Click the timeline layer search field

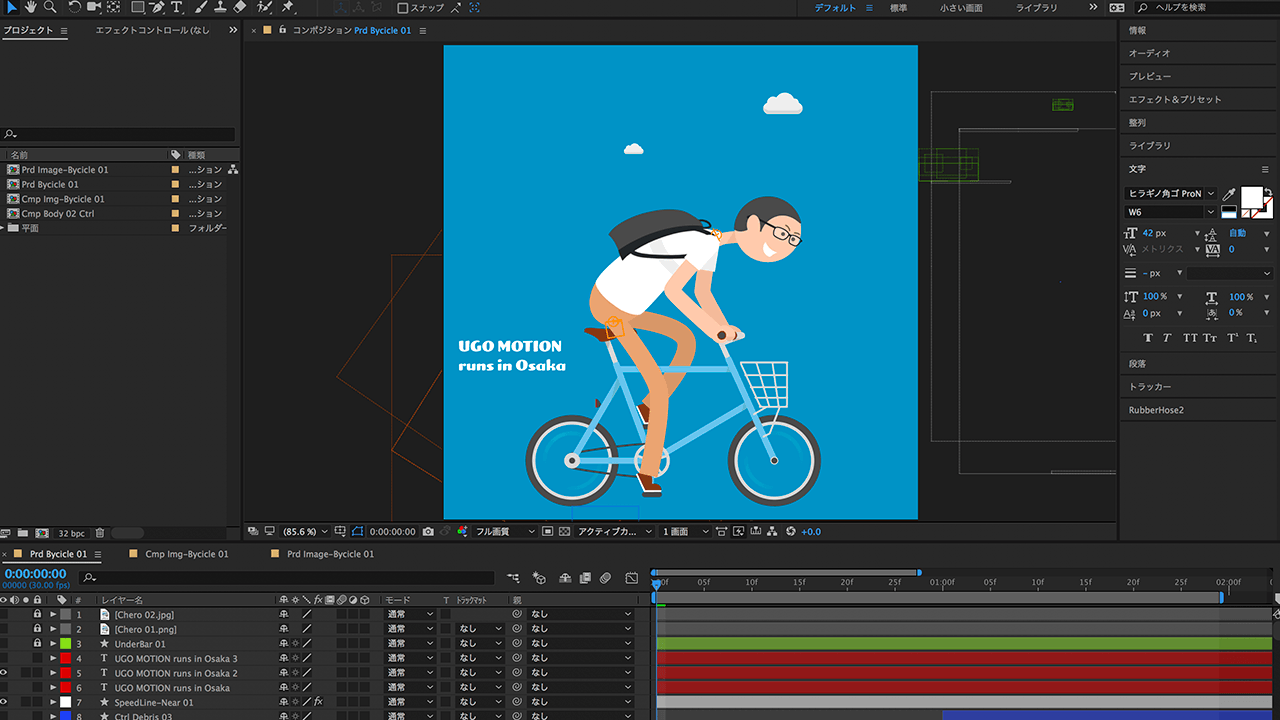tap(290, 578)
